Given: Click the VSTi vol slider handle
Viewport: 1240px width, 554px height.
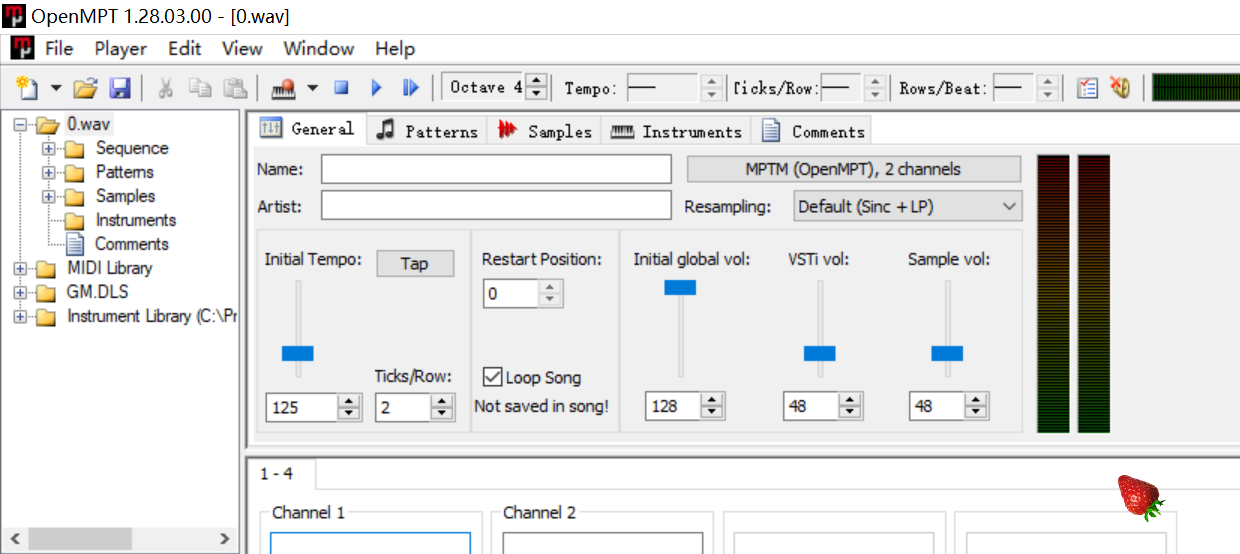Looking at the screenshot, I should pos(820,353).
